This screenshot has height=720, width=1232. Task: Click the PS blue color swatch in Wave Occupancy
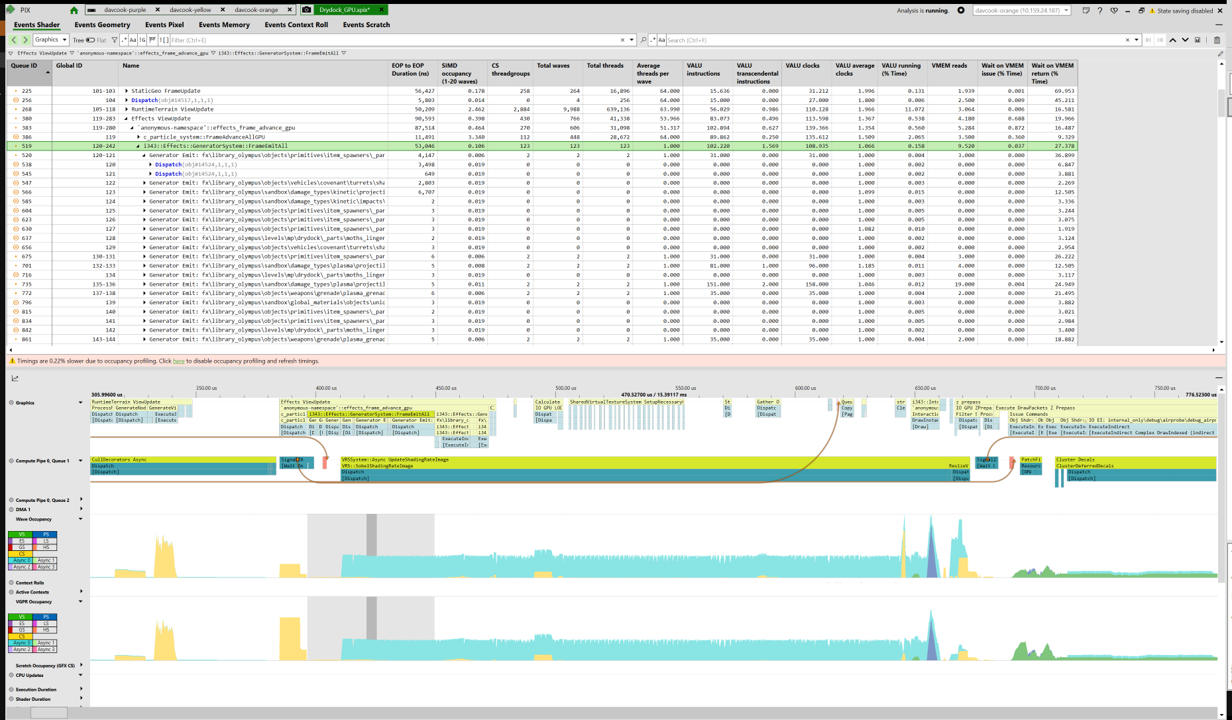[45, 535]
